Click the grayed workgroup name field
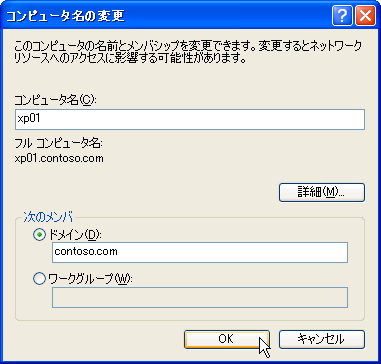 point(200,297)
